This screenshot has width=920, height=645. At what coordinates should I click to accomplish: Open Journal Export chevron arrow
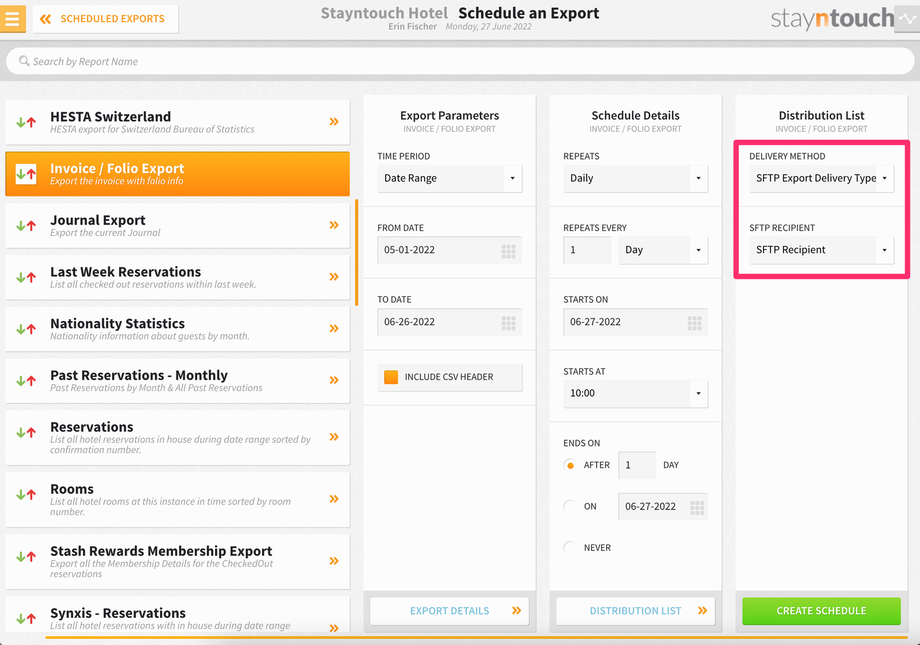[334, 225]
